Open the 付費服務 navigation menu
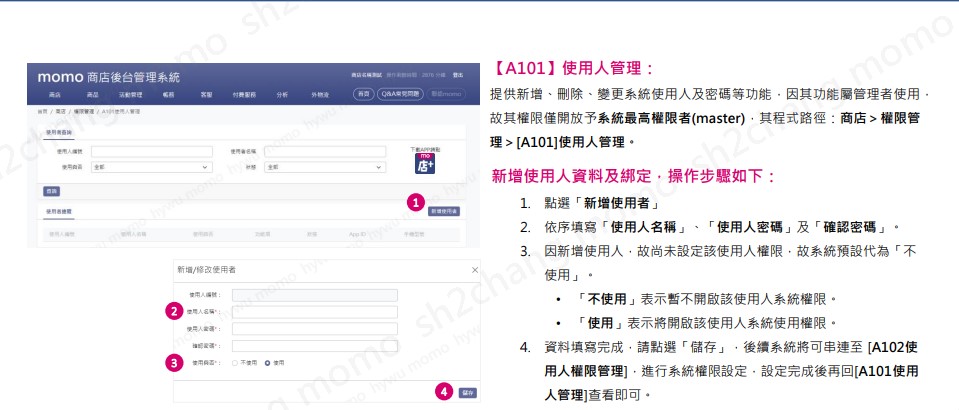959x410 pixels. click(243, 94)
